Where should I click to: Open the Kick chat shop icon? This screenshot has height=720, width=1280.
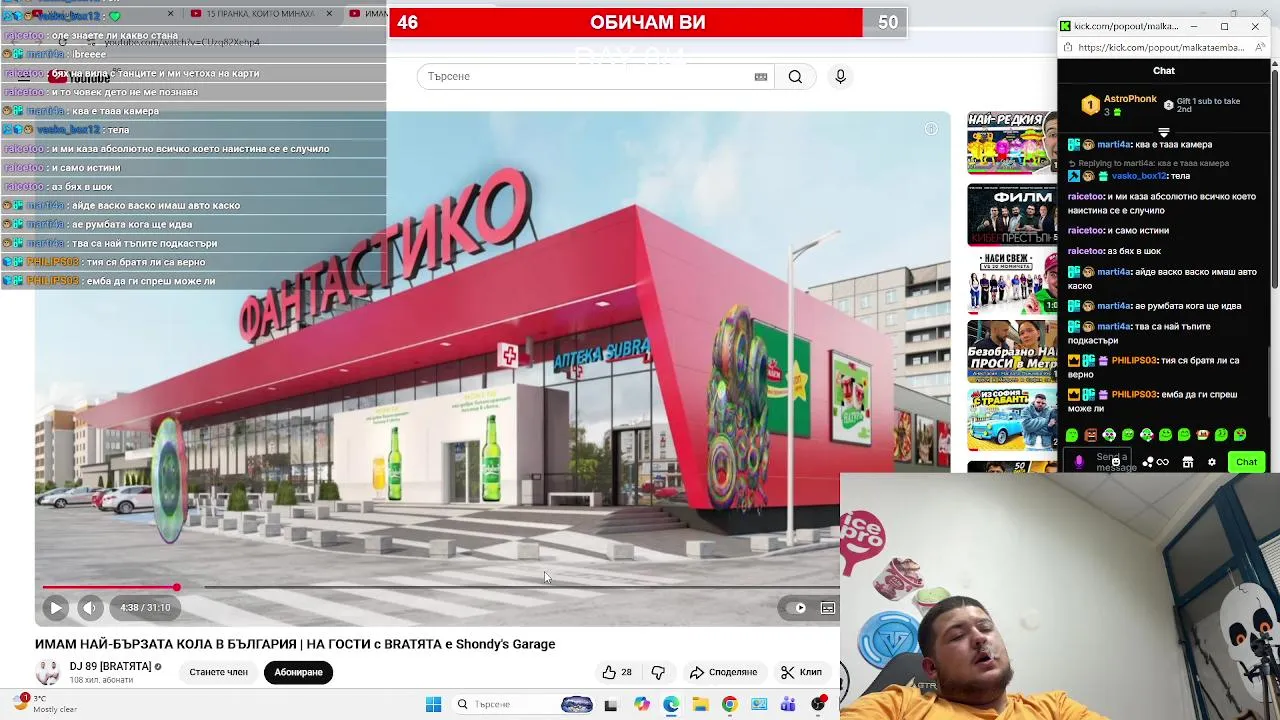pos(1188,462)
